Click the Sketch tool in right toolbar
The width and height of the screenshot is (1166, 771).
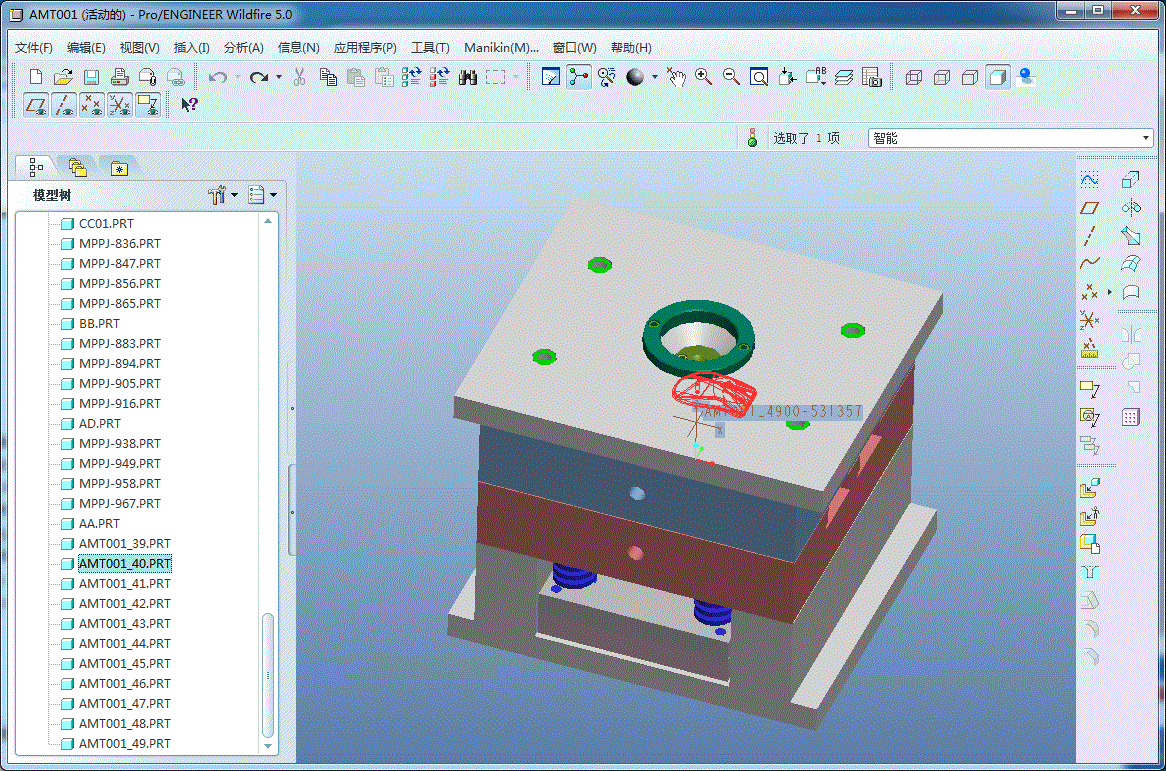coord(1090,180)
